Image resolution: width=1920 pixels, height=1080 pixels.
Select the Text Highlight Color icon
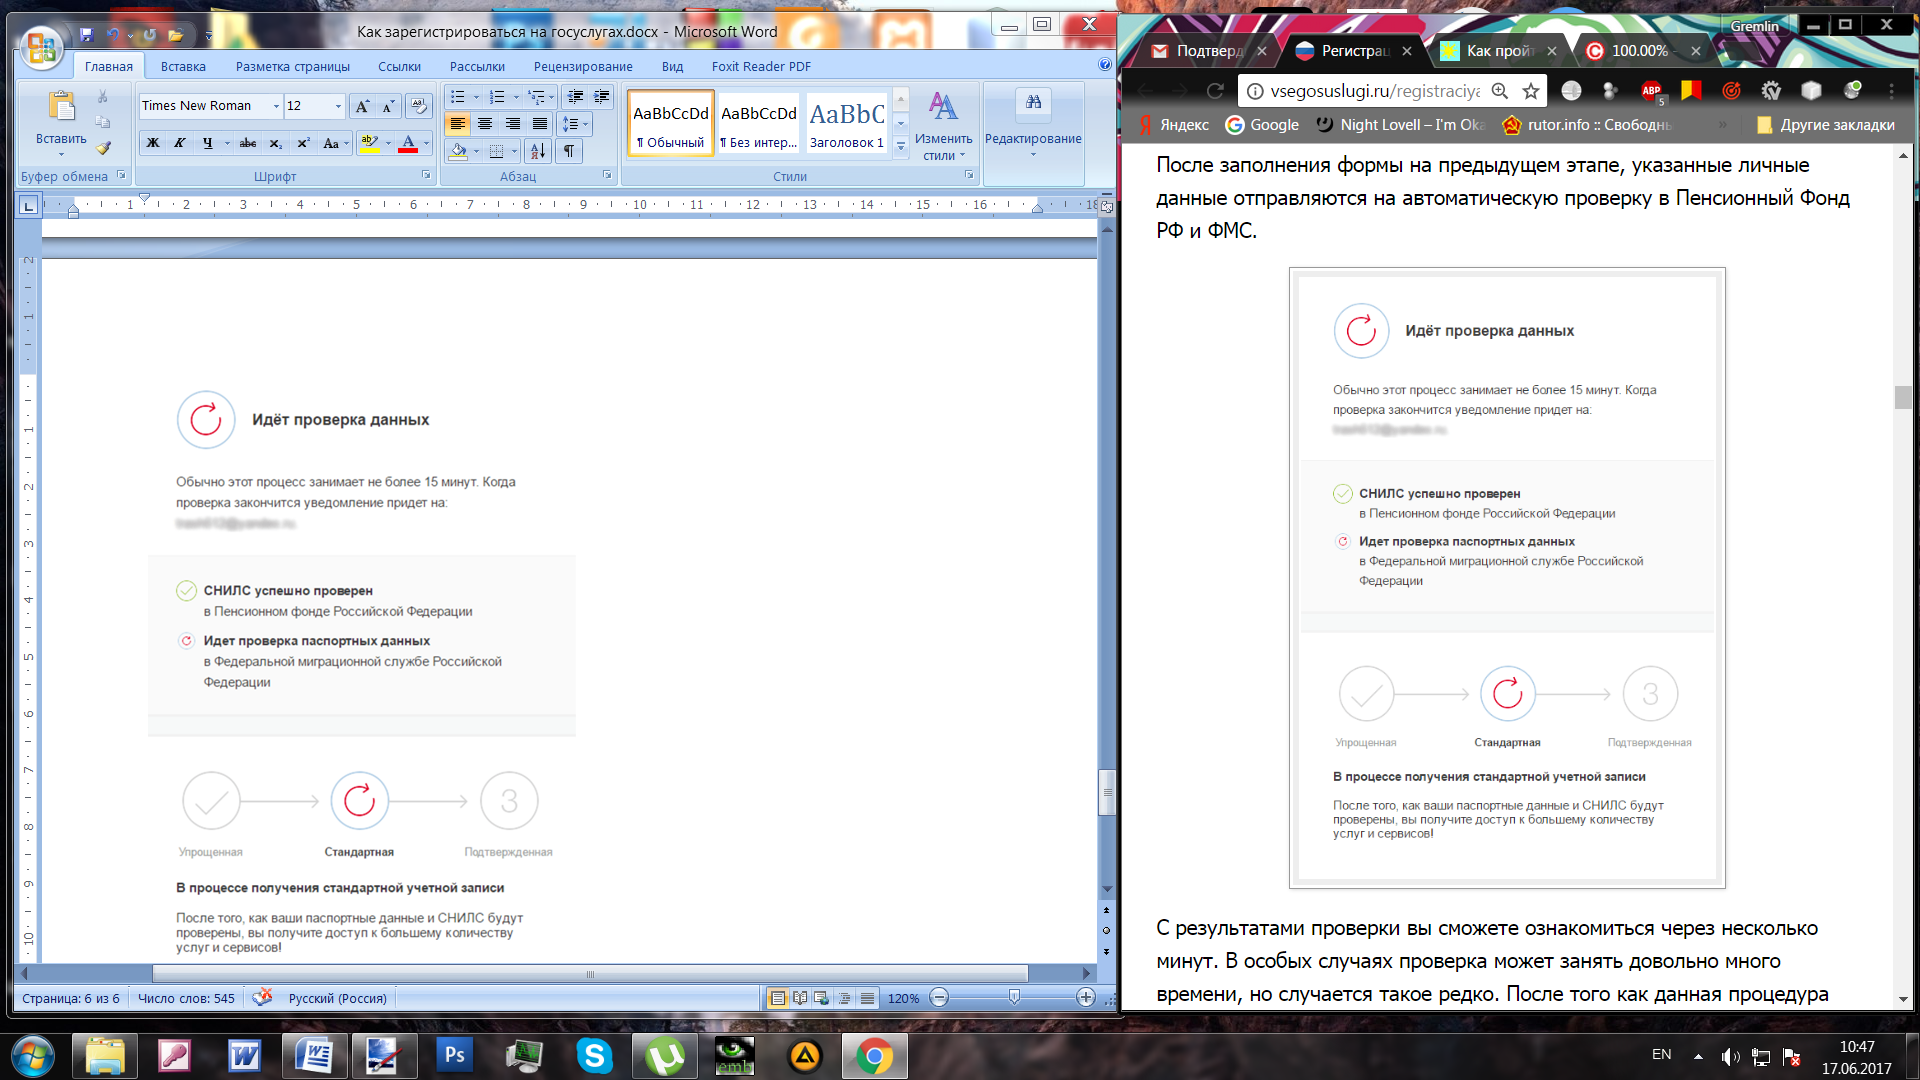pos(367,145)
